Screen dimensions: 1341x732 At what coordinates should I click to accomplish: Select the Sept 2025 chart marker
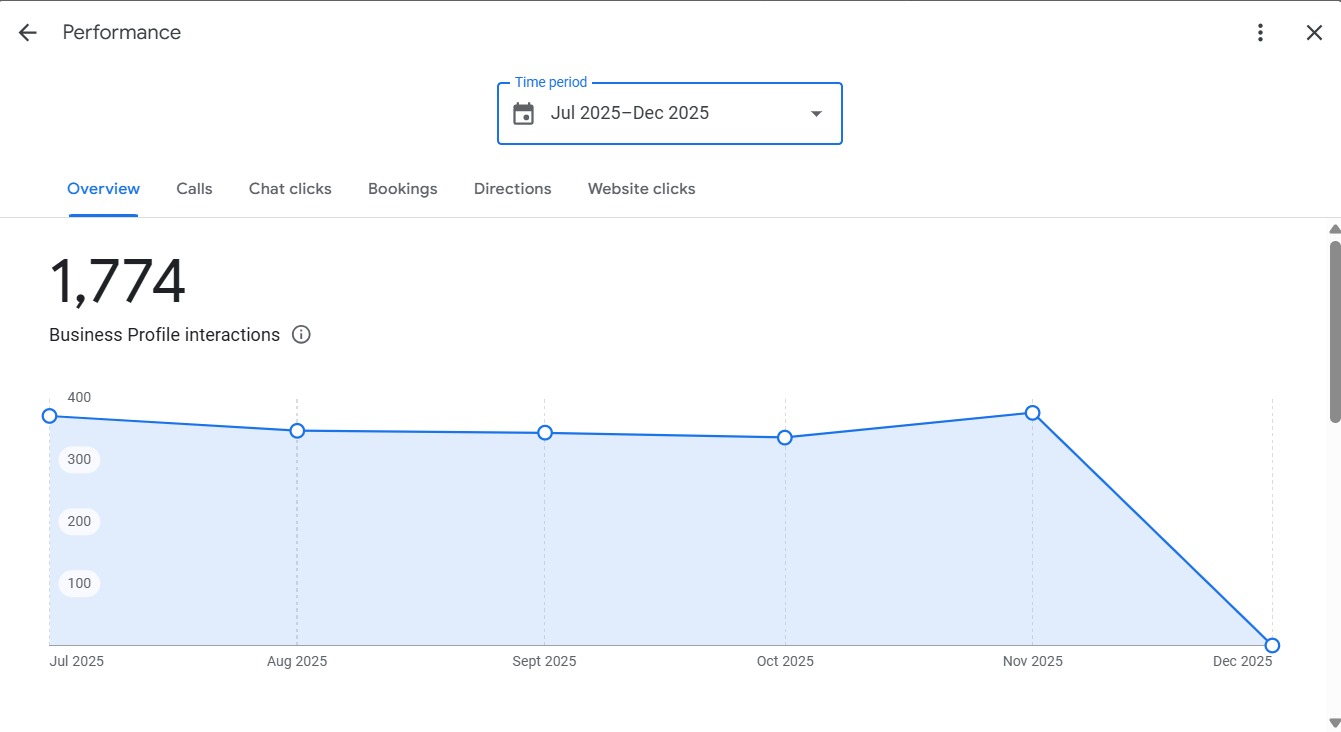(545, 433)
